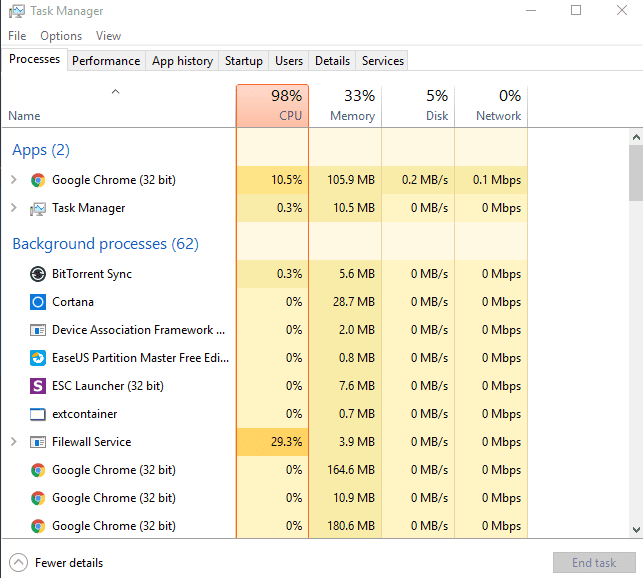Viewport: 643px width, 578px height.
Task: Select the Processes tab
Action: tap(34, 59)
